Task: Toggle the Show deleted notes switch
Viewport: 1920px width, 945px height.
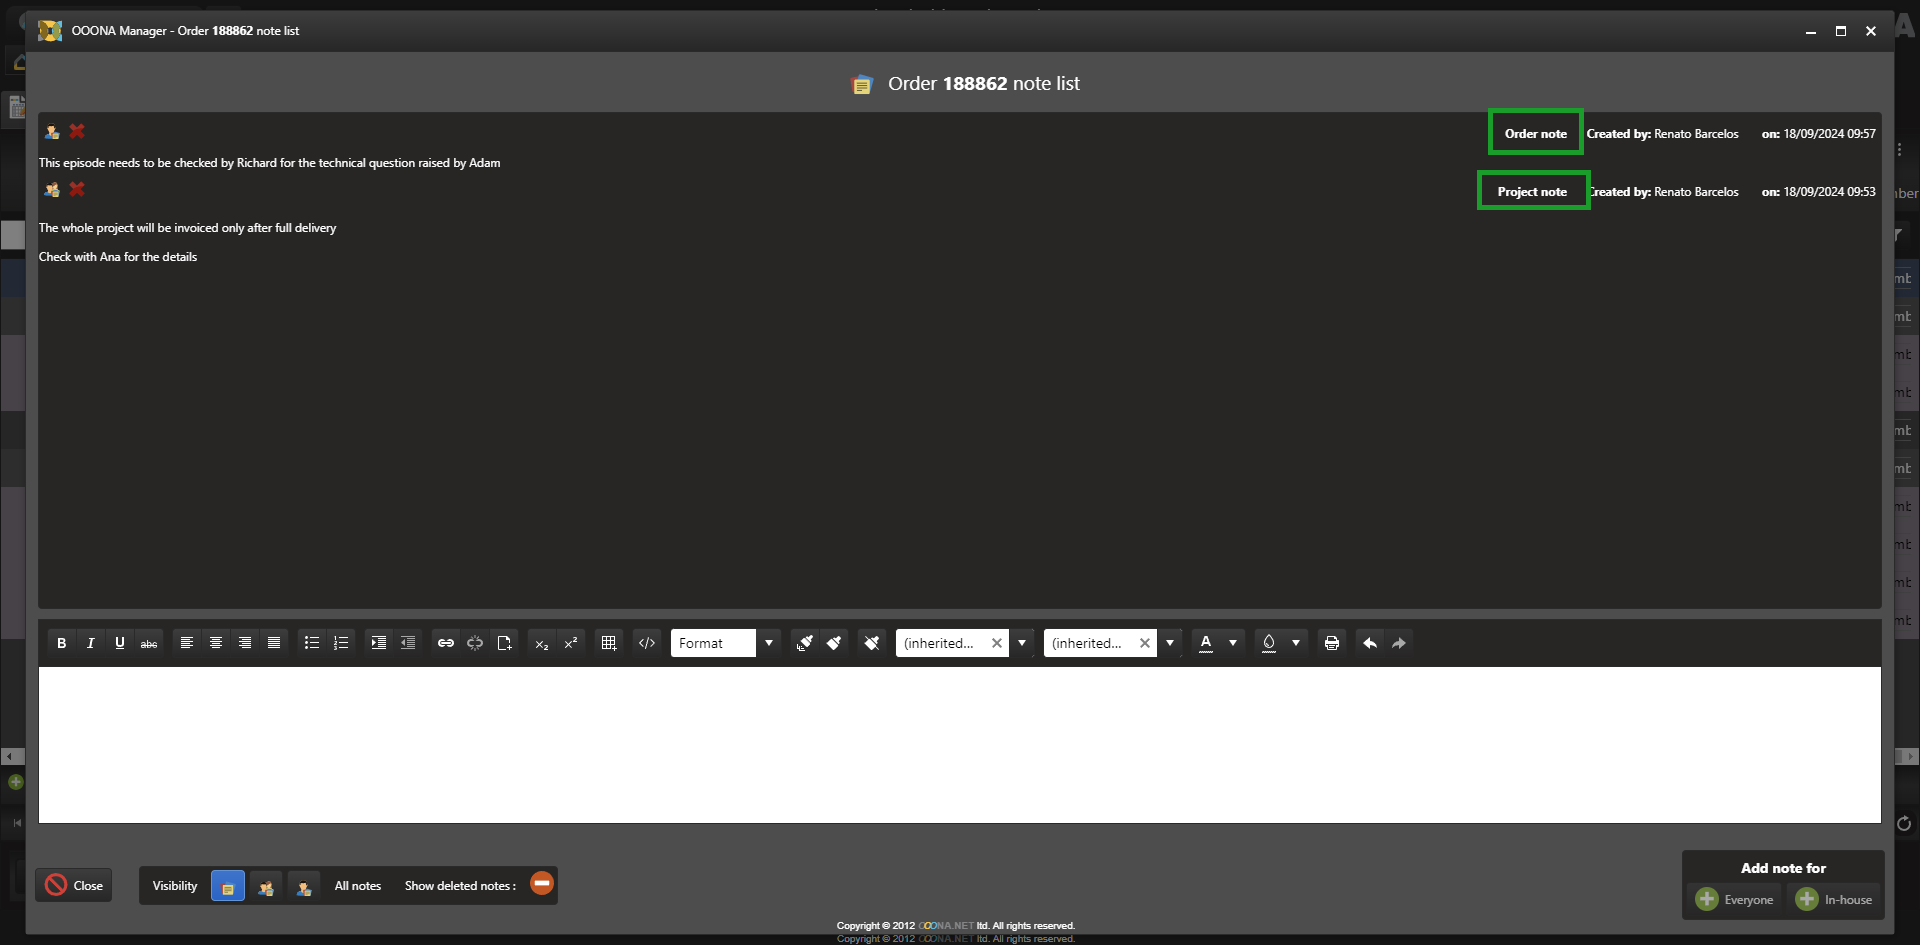Action: (542, 884)
